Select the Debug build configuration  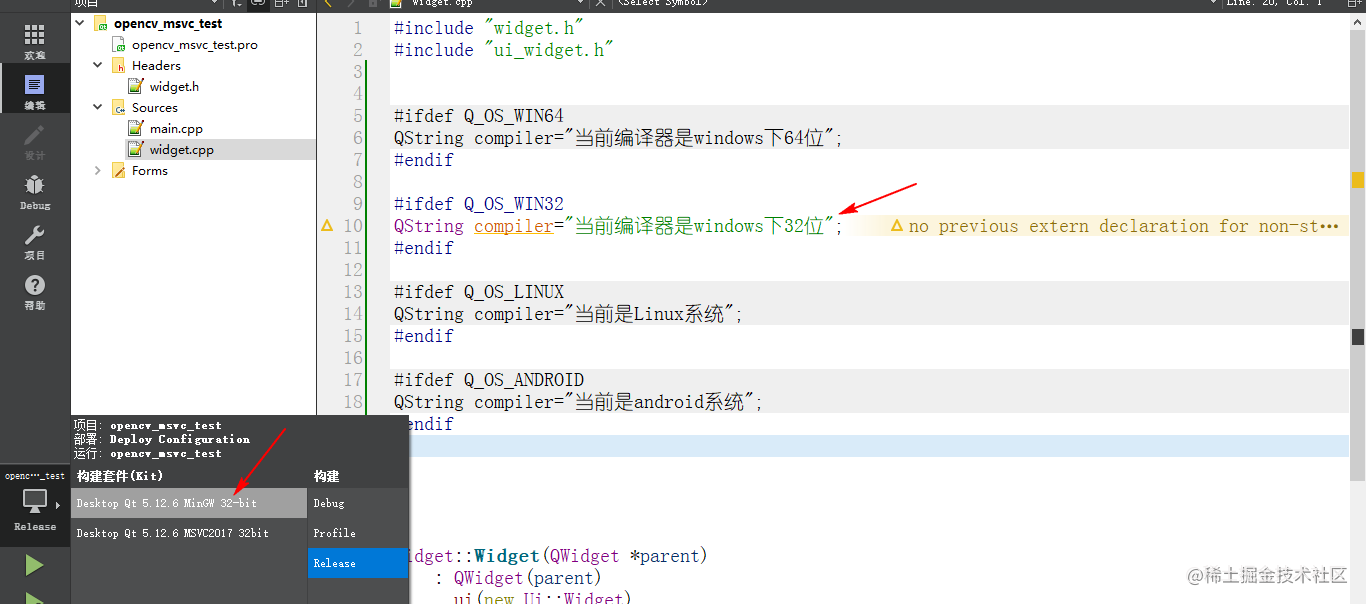[x=357, y=503]
